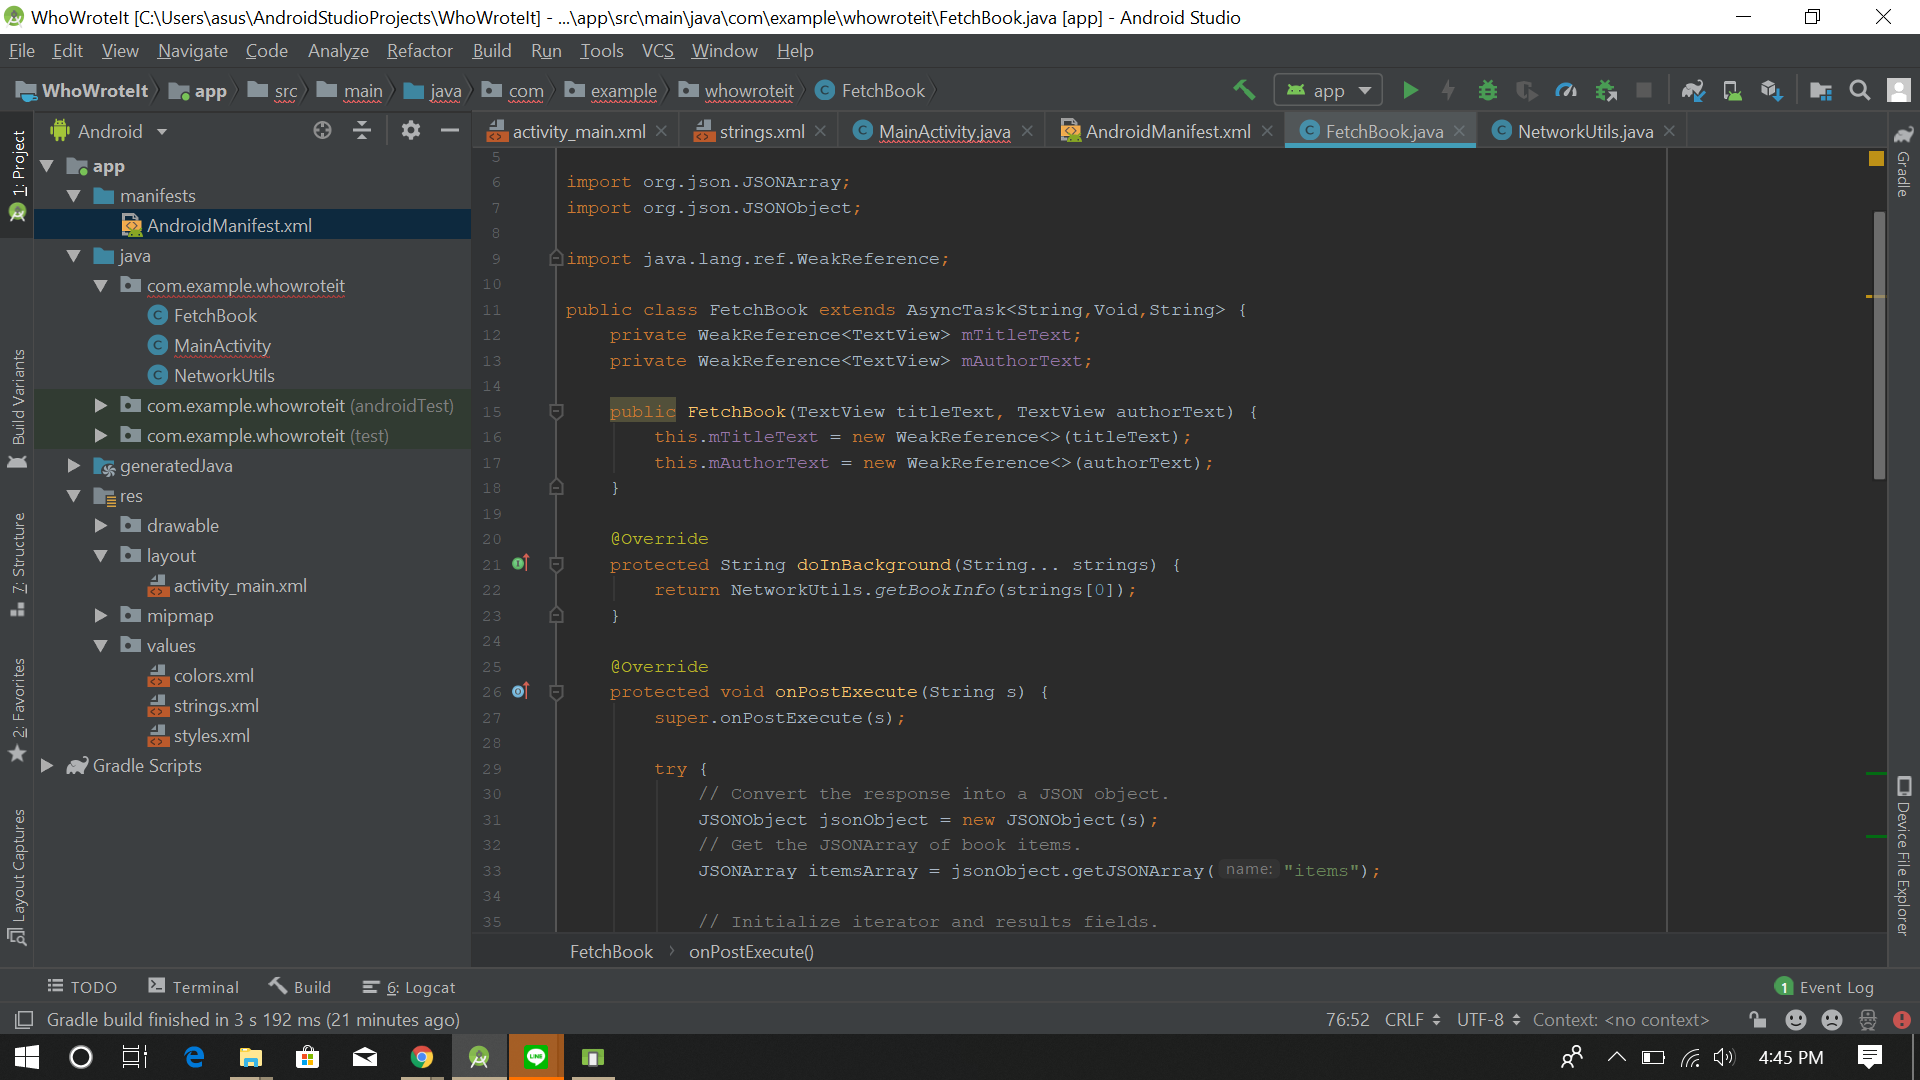Collapse all nodes in the Project tree

pos(362,130)
